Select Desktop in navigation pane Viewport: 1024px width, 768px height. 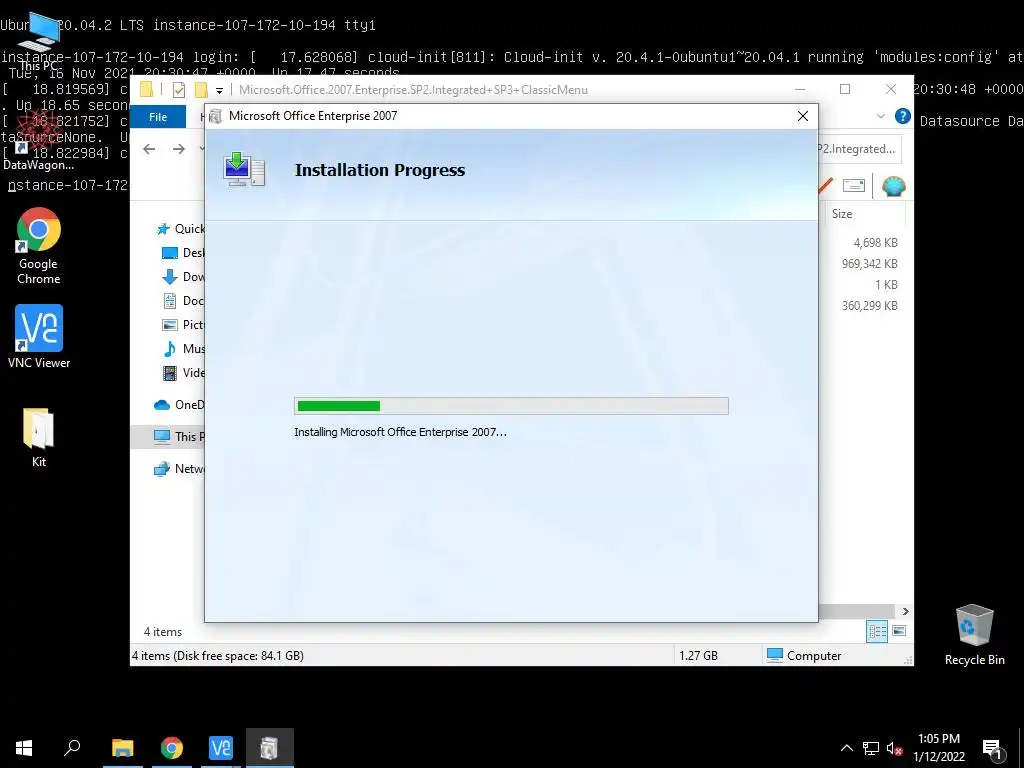183,253
